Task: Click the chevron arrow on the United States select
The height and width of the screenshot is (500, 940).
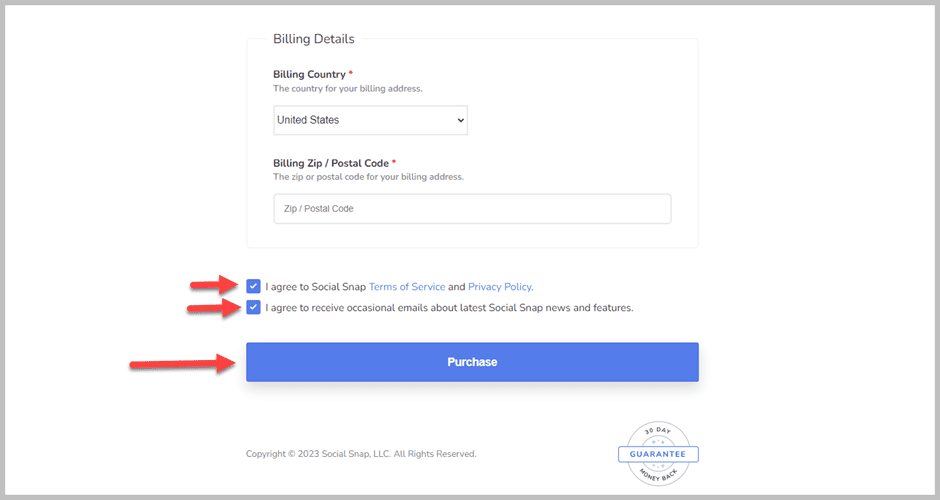Action: 460,120
